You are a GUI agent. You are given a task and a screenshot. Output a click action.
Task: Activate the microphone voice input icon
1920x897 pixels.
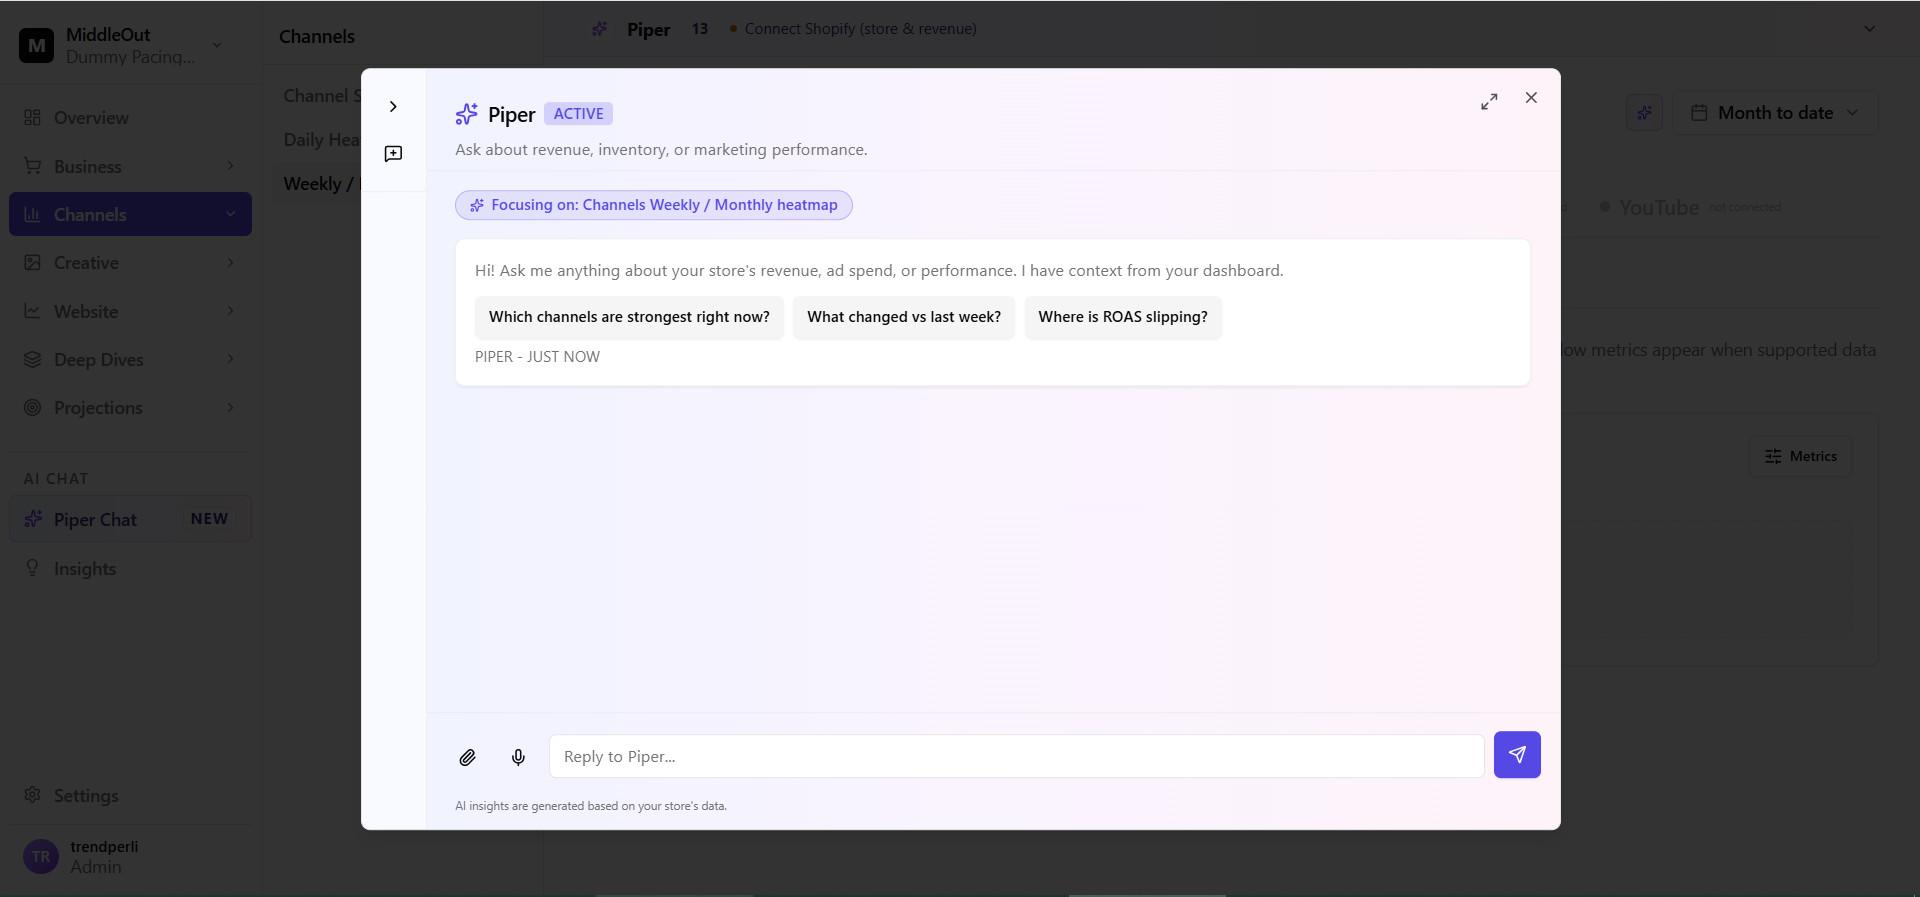pyautogui.click(x=518, y=757)
